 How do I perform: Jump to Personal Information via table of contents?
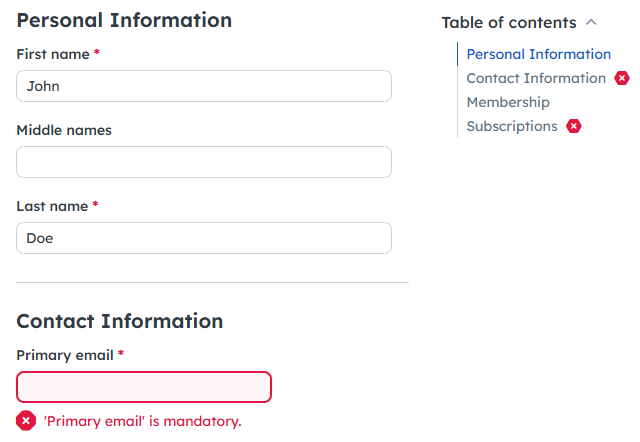[538, 54]
